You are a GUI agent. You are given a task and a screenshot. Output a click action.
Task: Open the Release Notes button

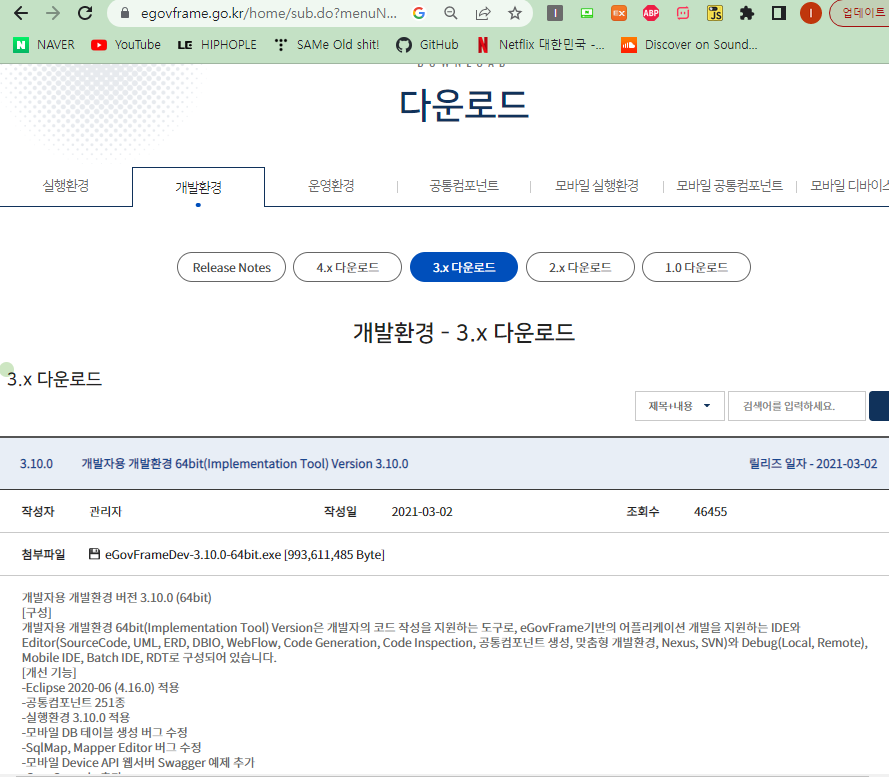(231, 267)
